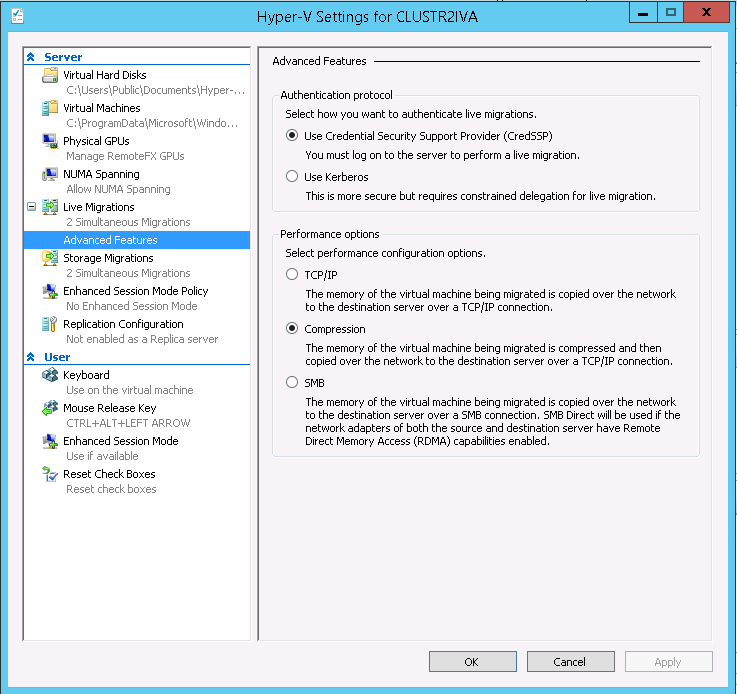Viewport: 737px width, 694px height.
Task: Click the Storage Migrations icon
Action: [50, 258]
